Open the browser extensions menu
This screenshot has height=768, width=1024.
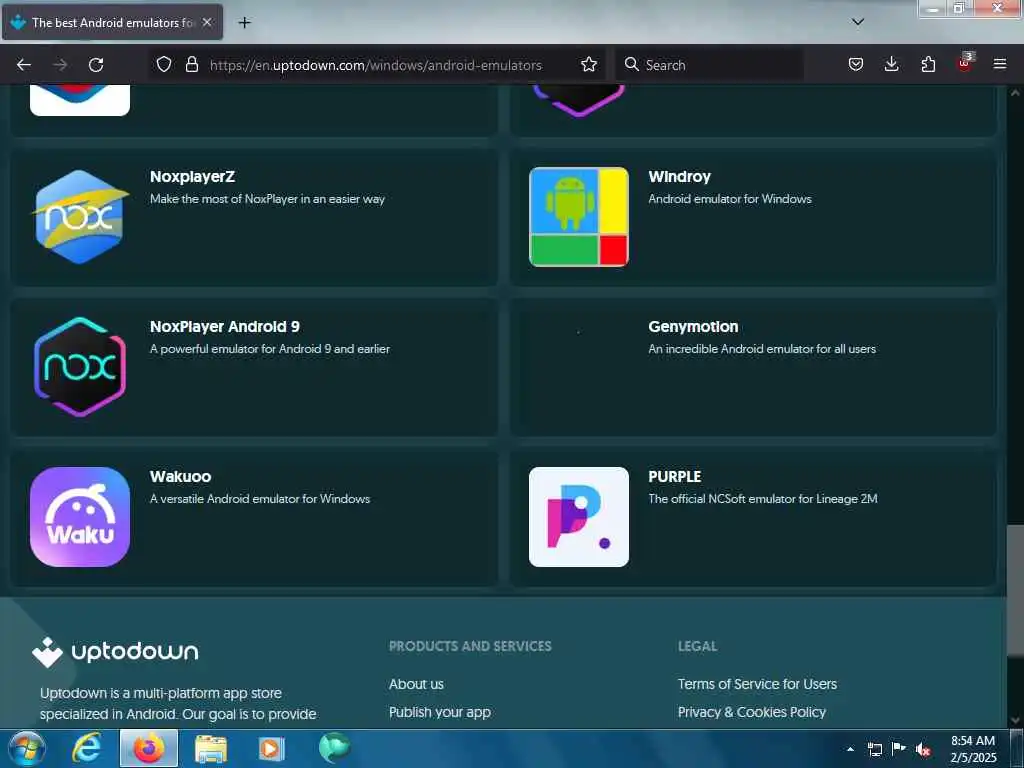pos(928,65)
